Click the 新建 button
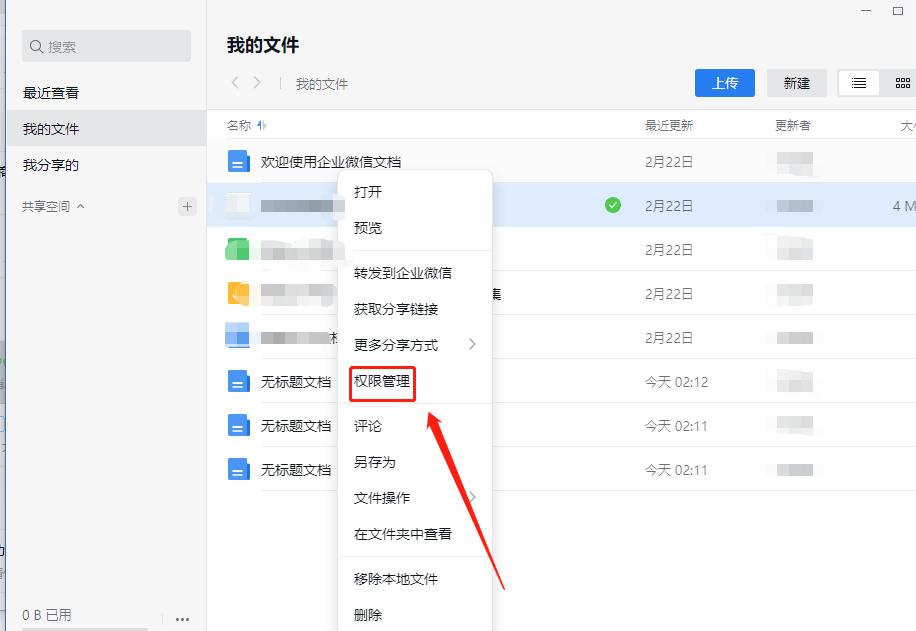This screenshot has width=916, height=631. 797,83
